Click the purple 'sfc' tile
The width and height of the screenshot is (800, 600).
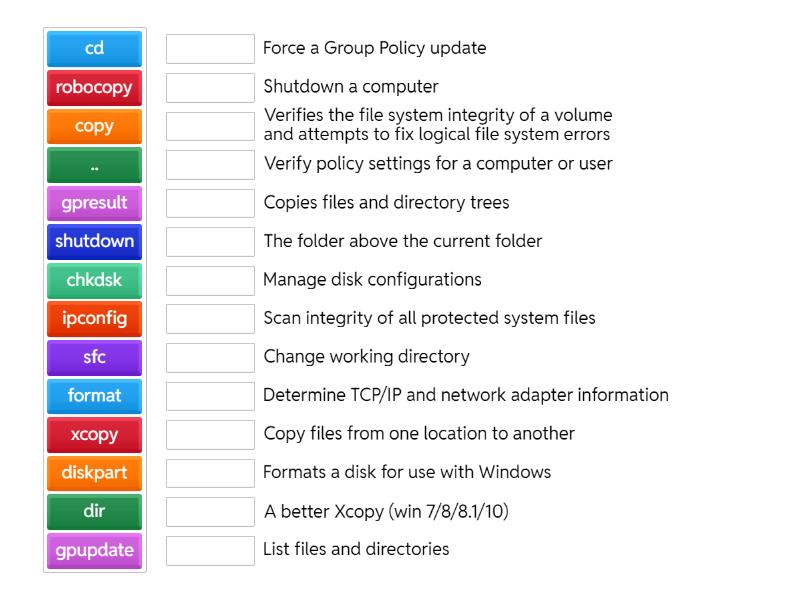pyautogui.click(x=94, y=357)
